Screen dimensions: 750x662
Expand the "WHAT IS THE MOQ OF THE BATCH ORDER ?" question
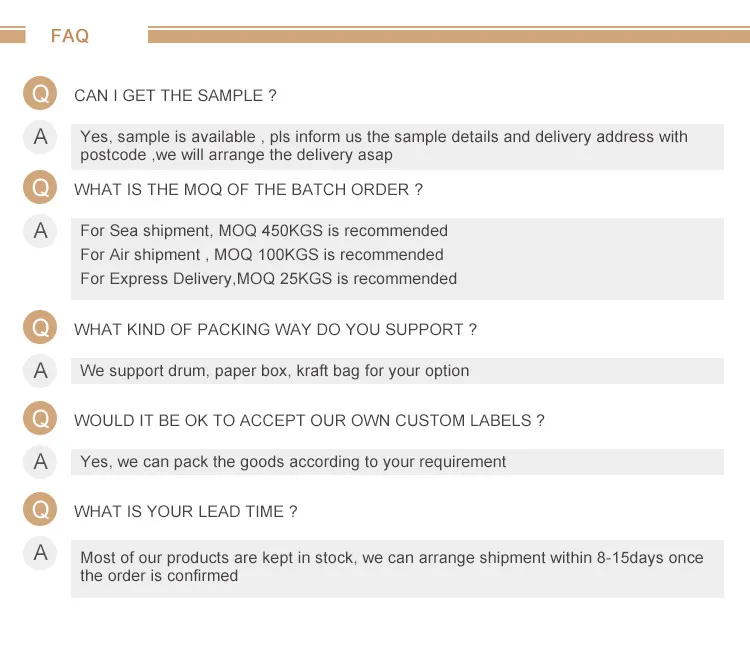248,190
